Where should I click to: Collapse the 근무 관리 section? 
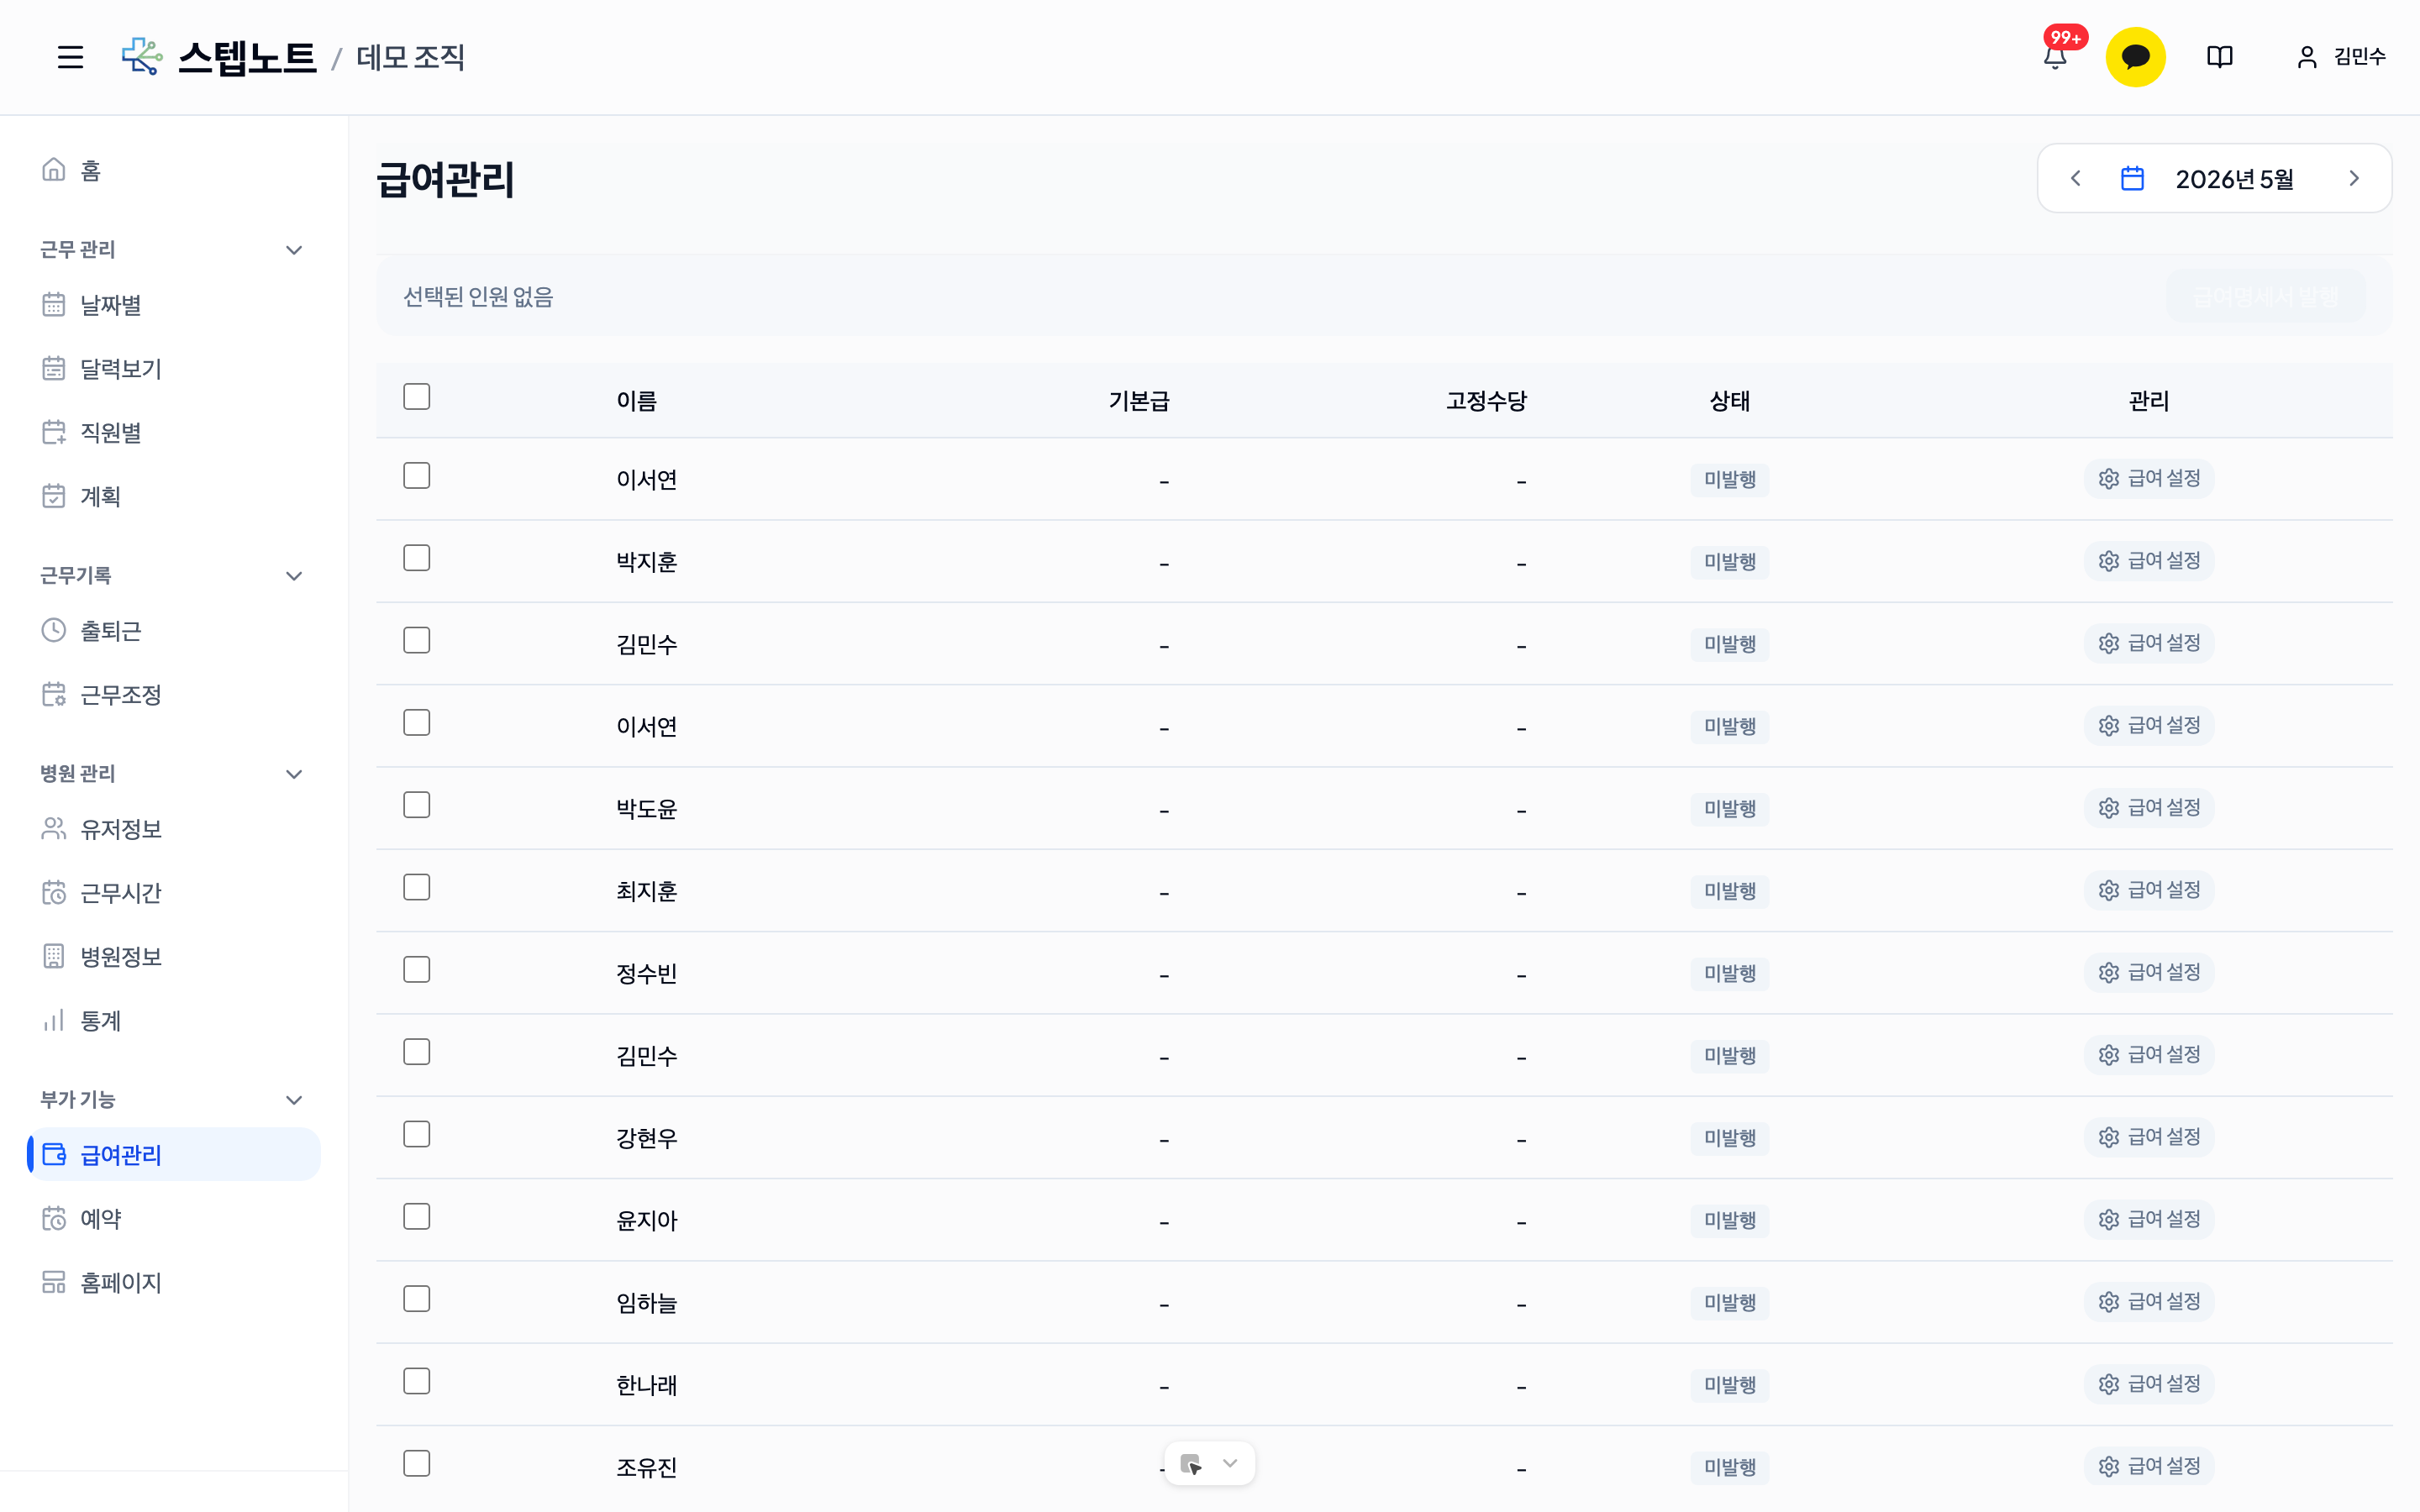point(294,249)
